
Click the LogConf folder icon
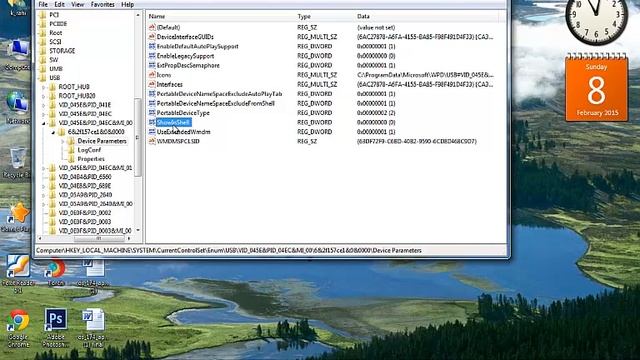[71, 150]
